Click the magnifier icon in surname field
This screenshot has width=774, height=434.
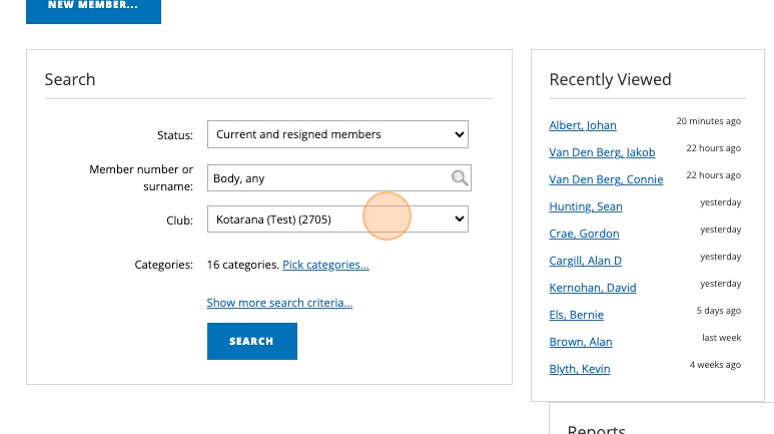pyautogui.click(x=459, y=178)
